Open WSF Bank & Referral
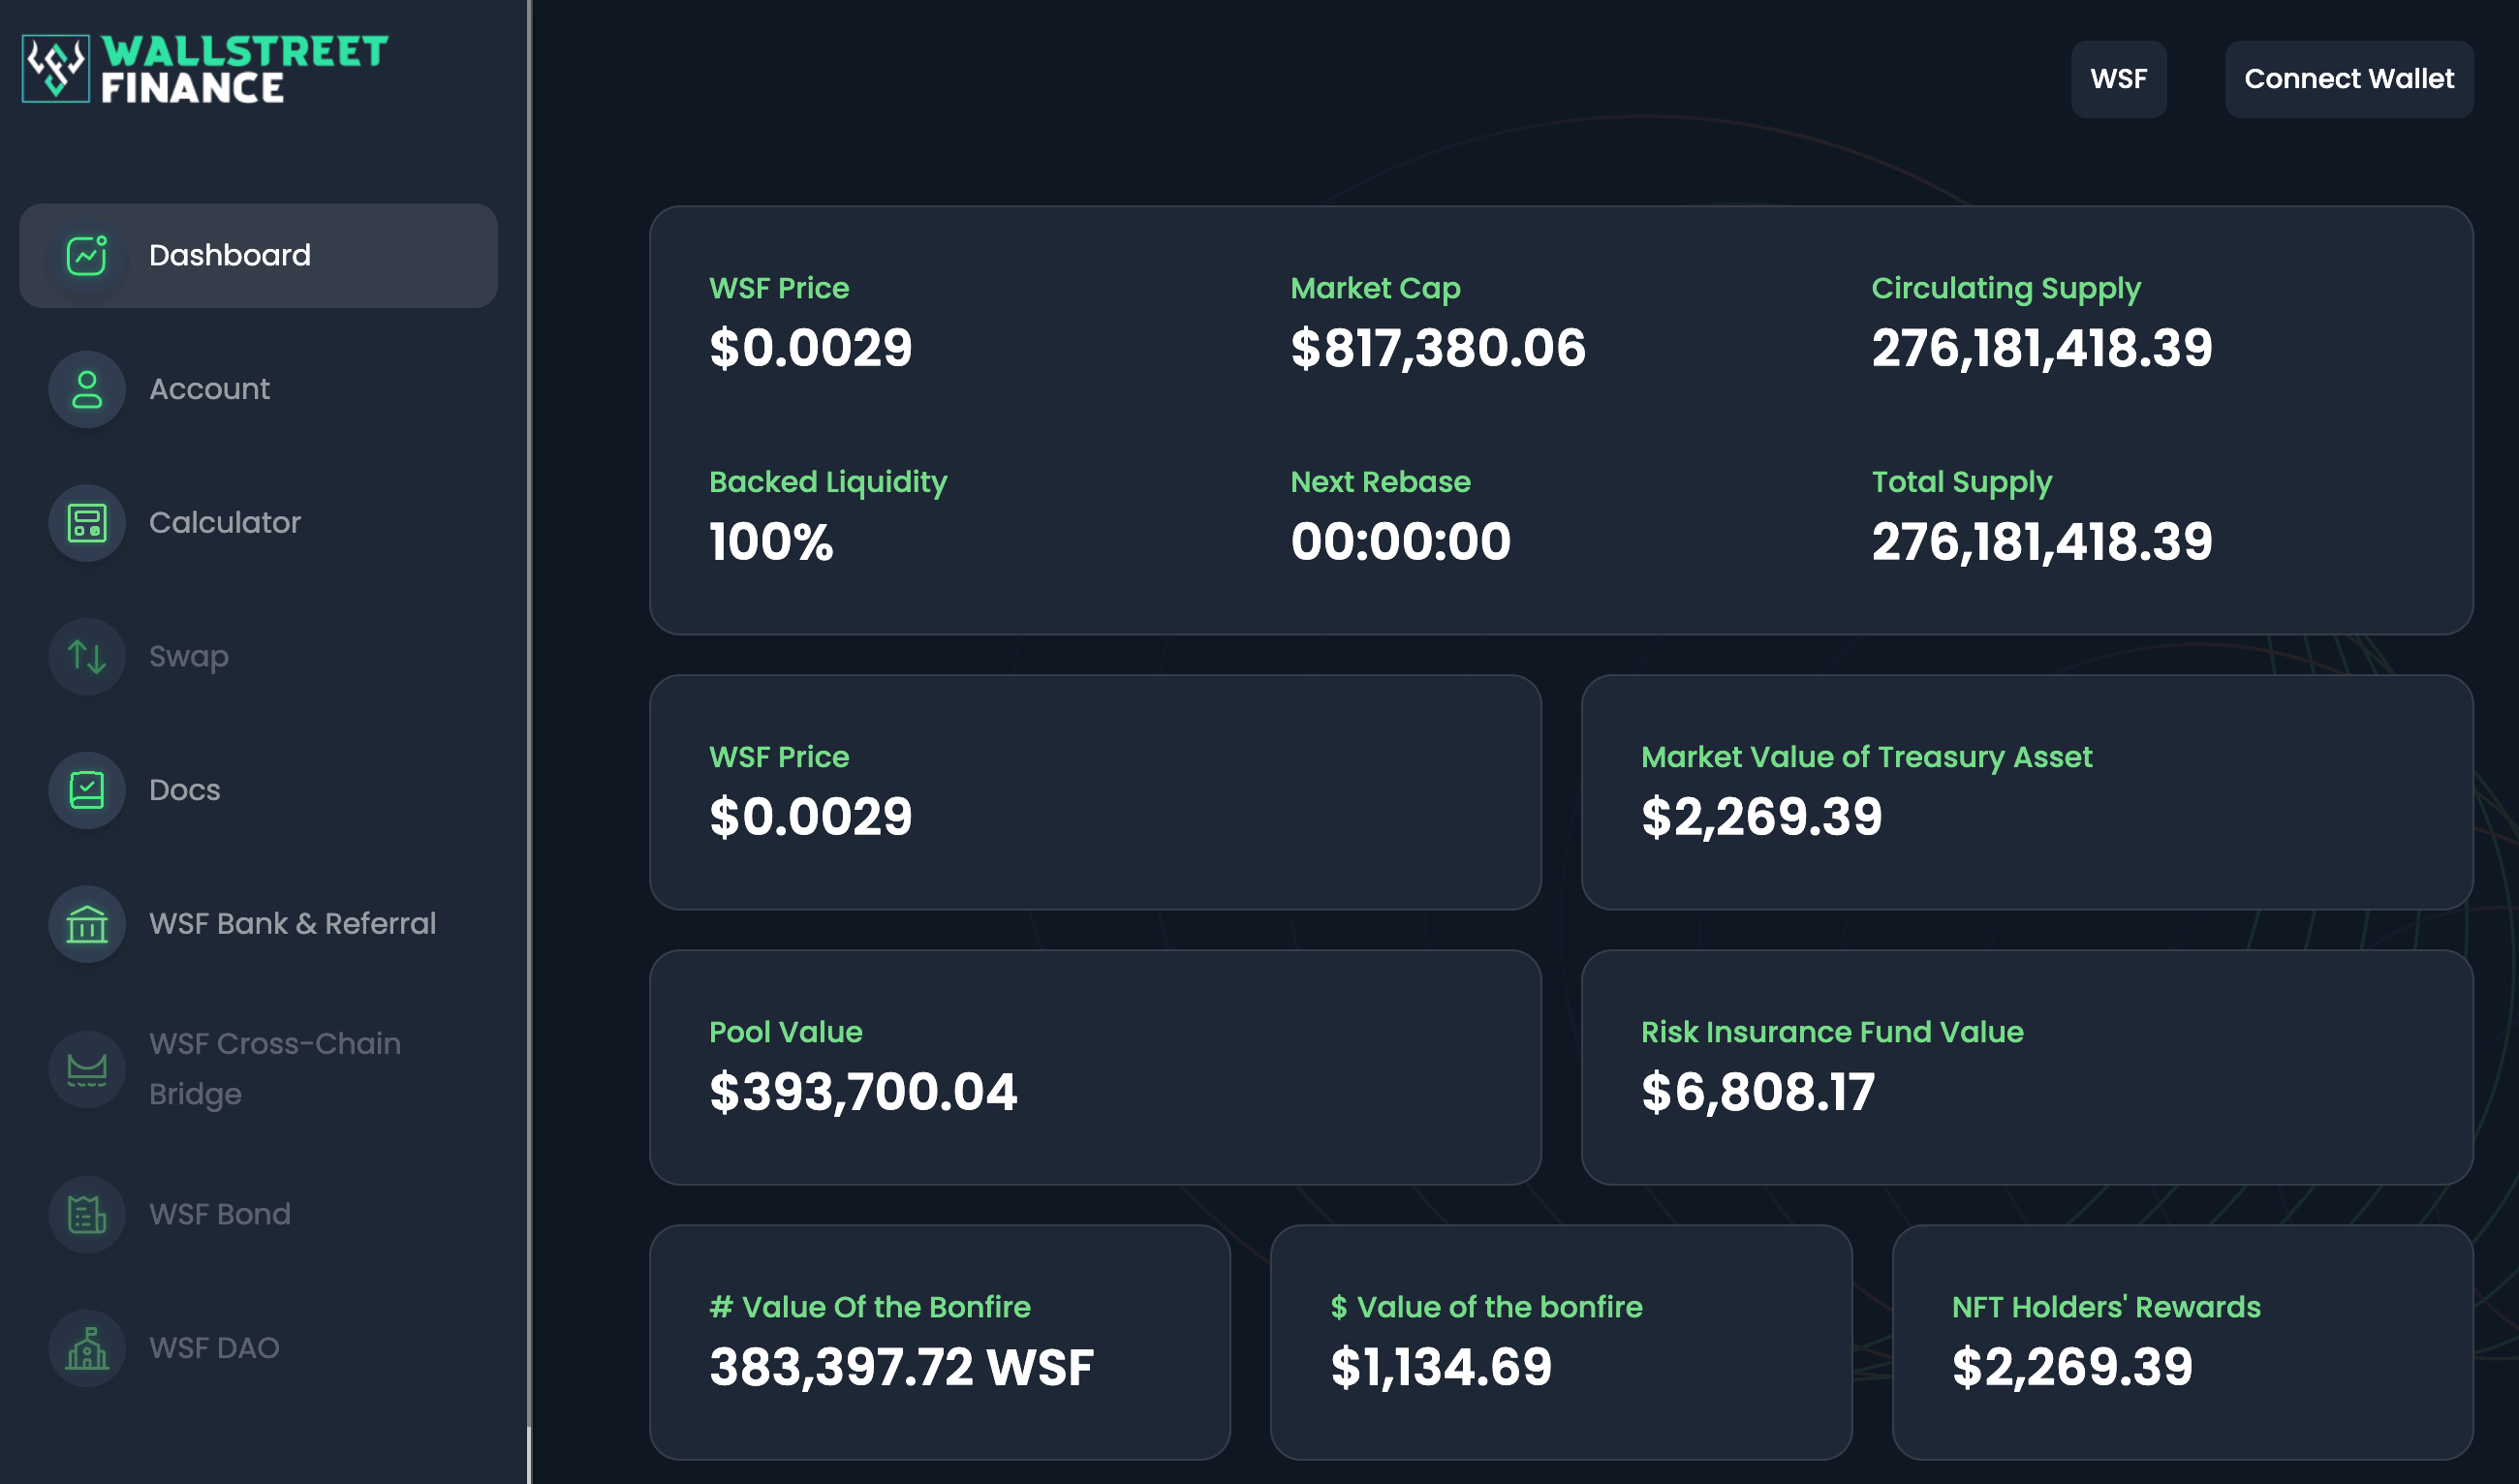The width and height of the screenshot is (2519, 1484). (258, 924)
